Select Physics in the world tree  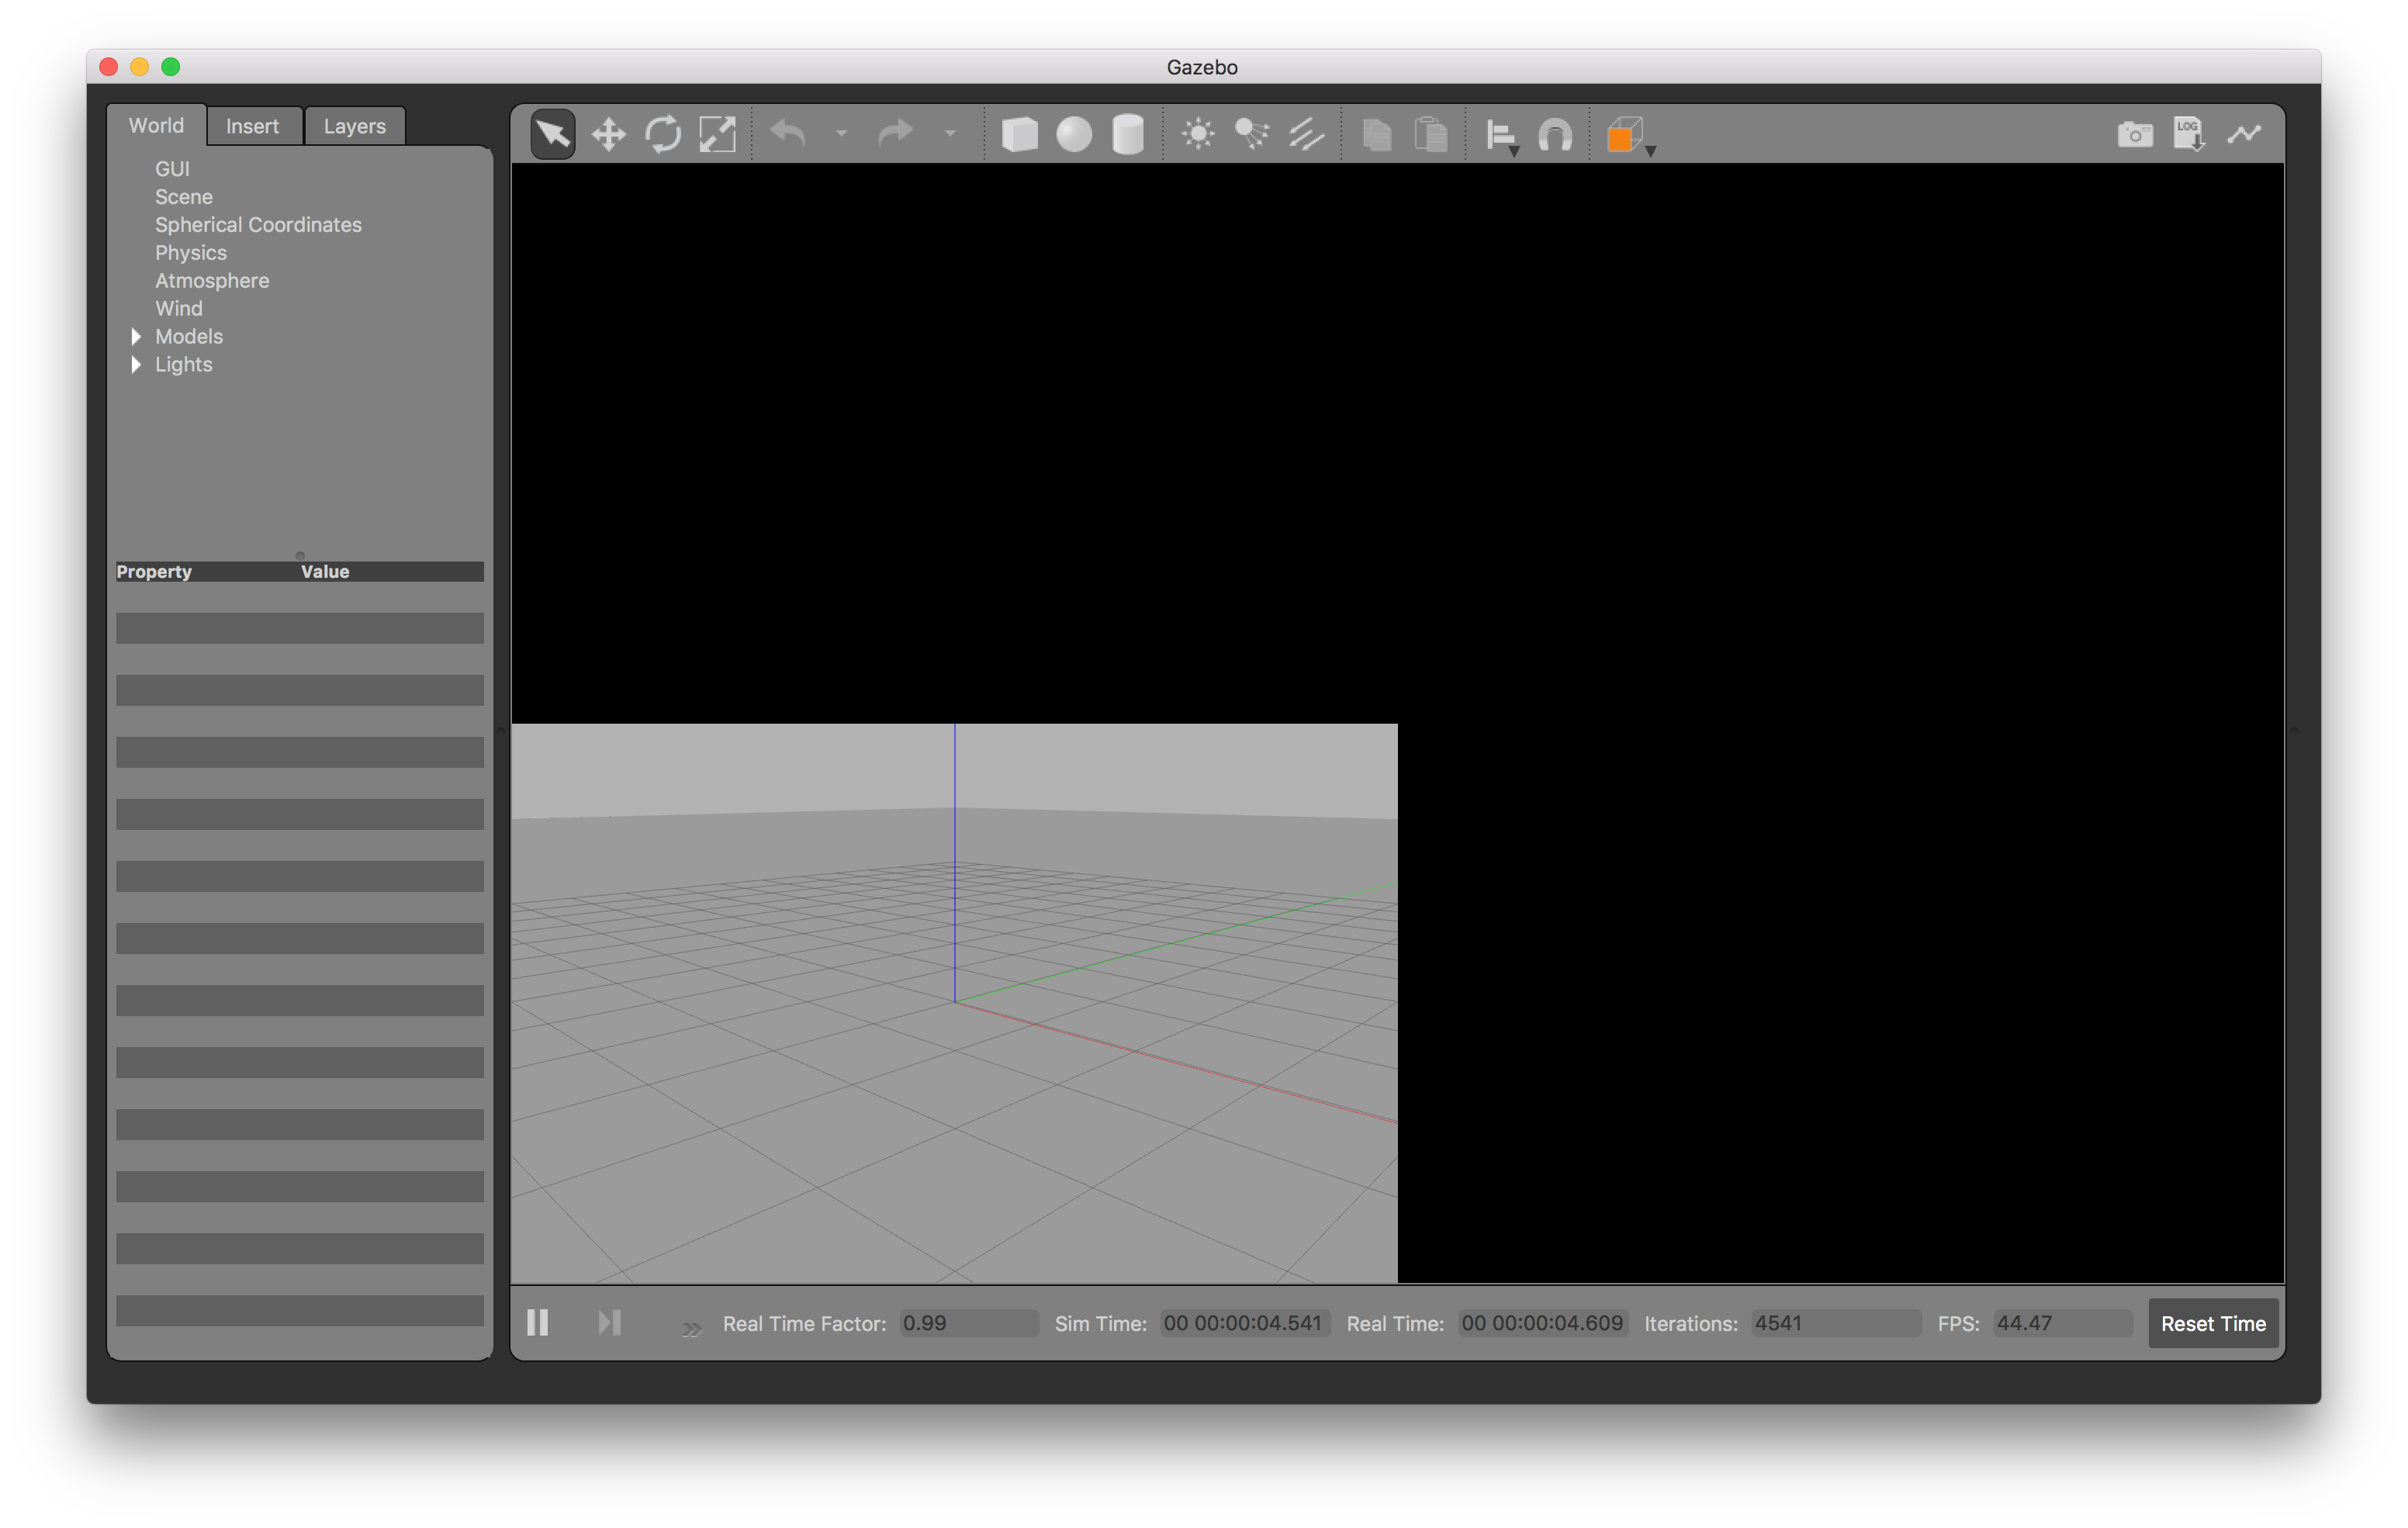[x=191, y=253]
